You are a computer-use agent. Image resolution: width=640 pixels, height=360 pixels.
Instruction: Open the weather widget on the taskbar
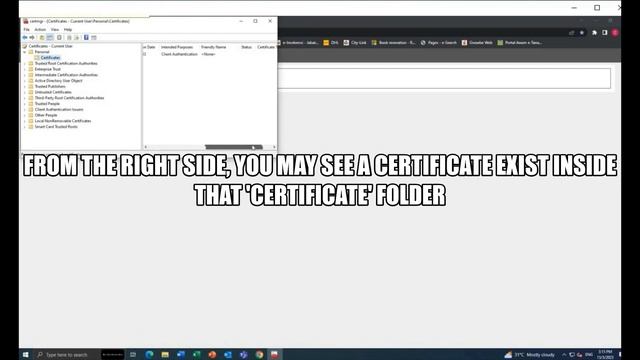pos(530,355)
